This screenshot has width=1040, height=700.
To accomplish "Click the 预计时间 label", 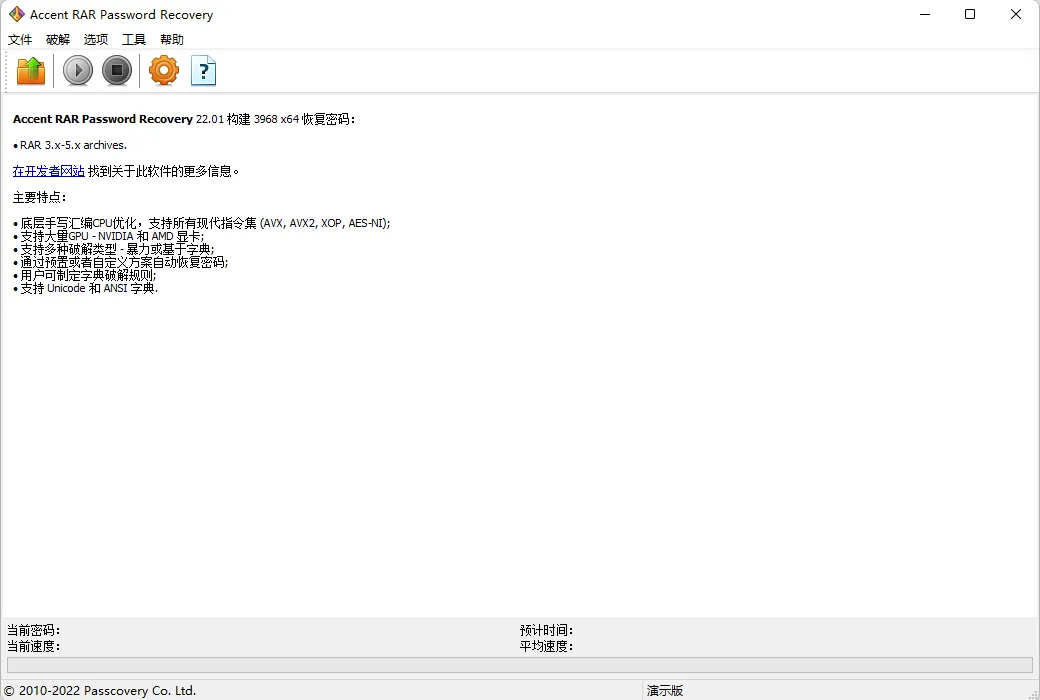I will pos(546,630).
